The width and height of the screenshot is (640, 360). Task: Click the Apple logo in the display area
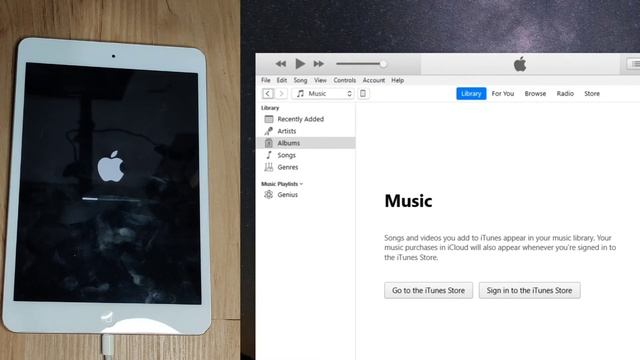click(520, 64)
